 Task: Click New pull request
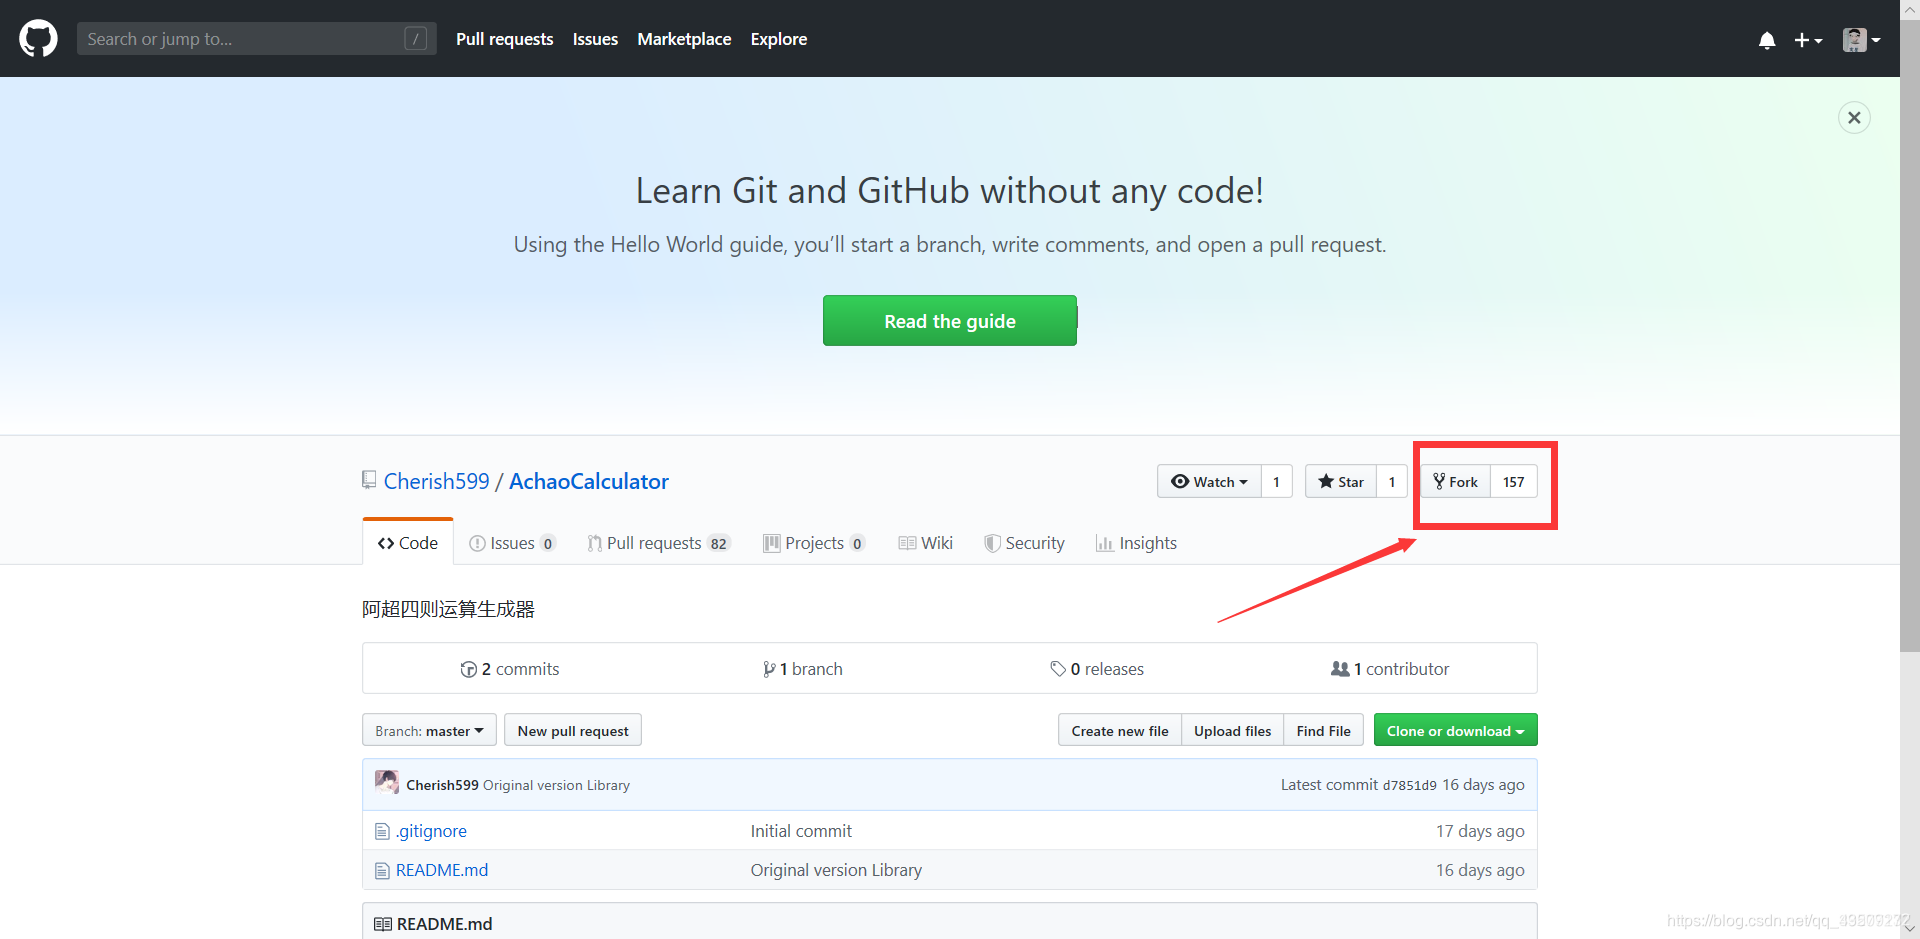click(573, 730)
